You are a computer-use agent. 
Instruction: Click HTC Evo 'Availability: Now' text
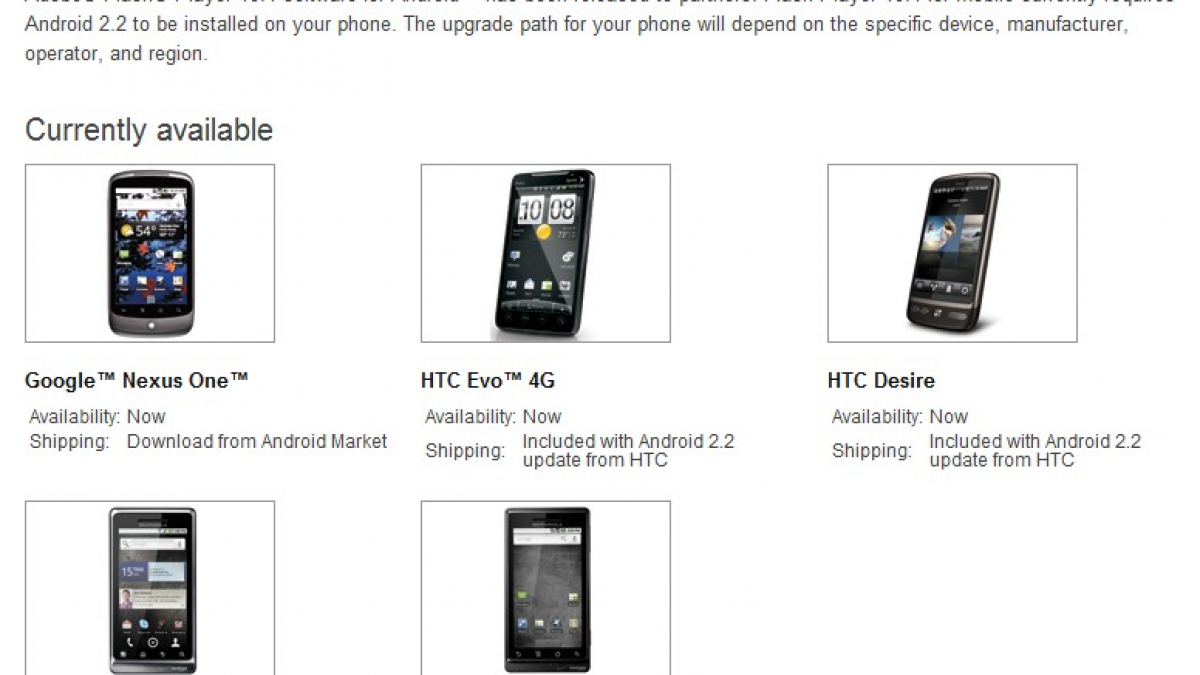493,416
